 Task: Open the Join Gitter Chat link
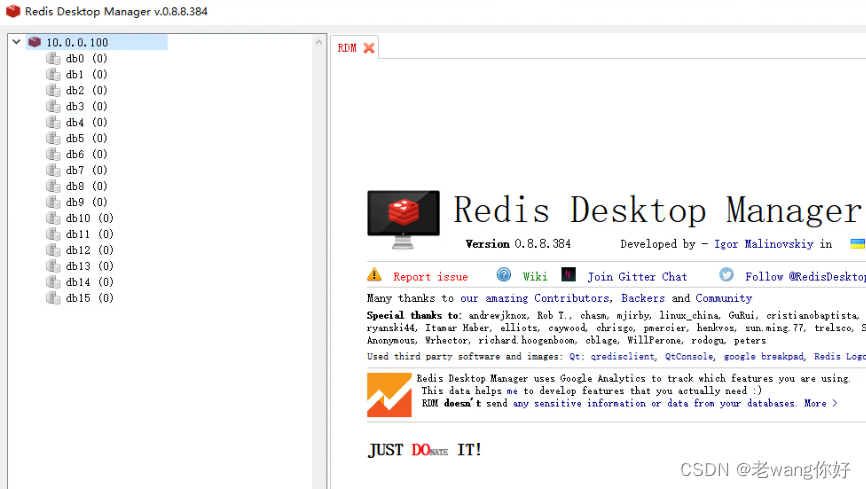[x=637, y=277]
